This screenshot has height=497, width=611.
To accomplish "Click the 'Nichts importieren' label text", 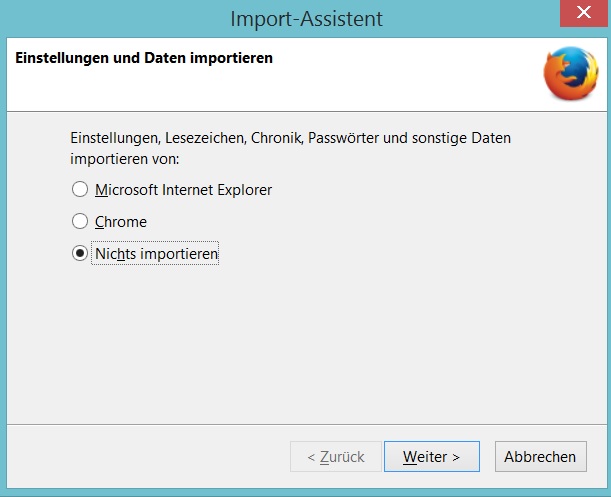I will (156, 254).
